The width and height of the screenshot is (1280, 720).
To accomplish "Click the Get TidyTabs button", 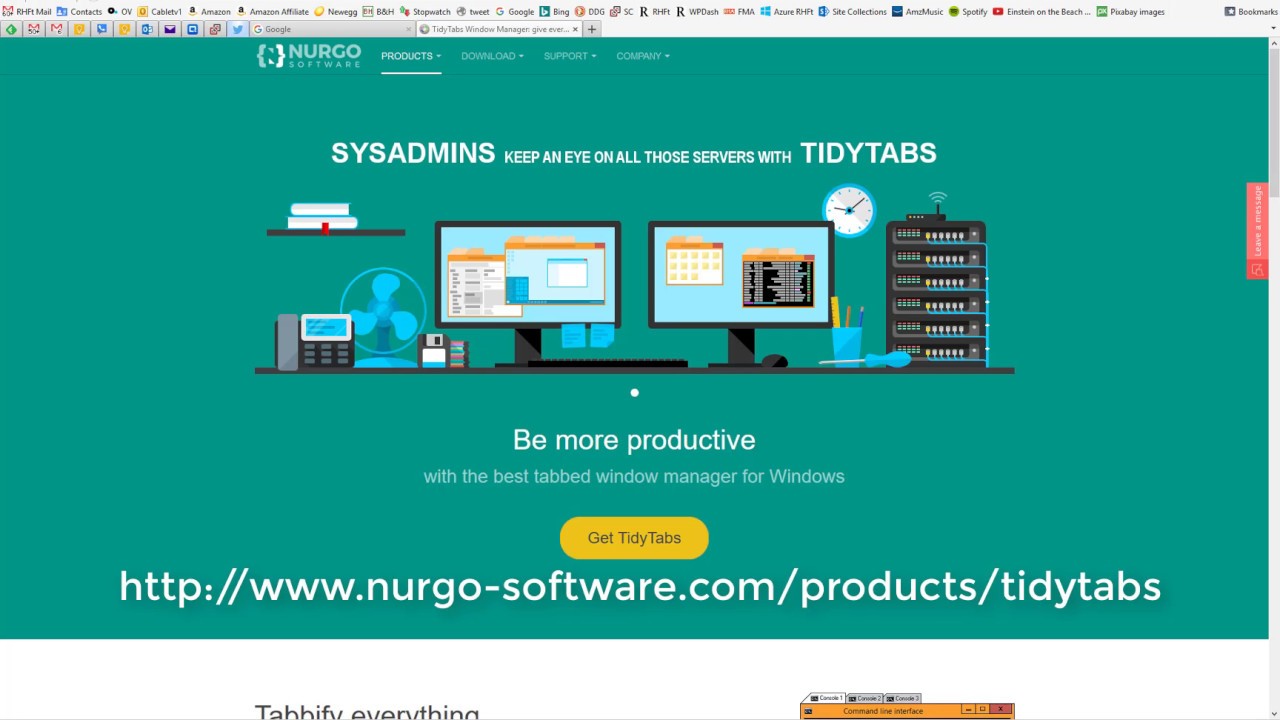I will (x=634, y=538).
